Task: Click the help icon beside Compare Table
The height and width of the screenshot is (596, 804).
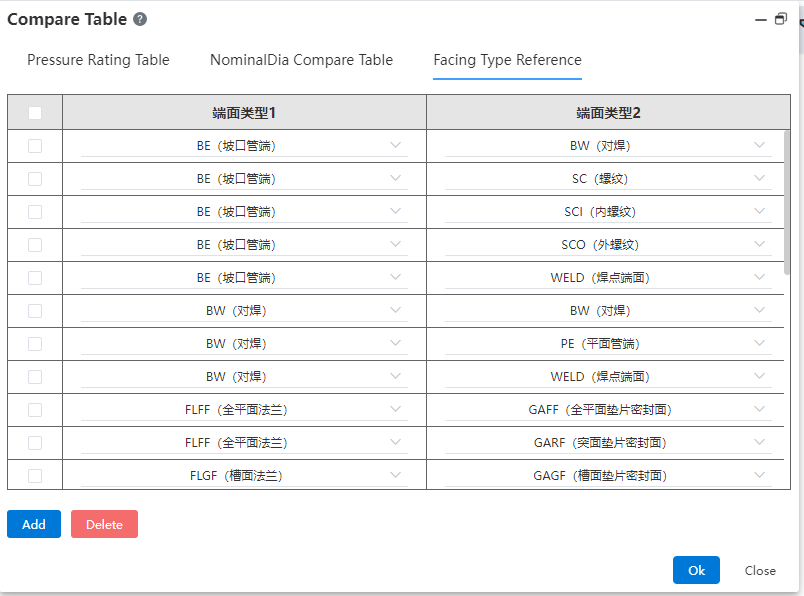Action: point(140,19)
